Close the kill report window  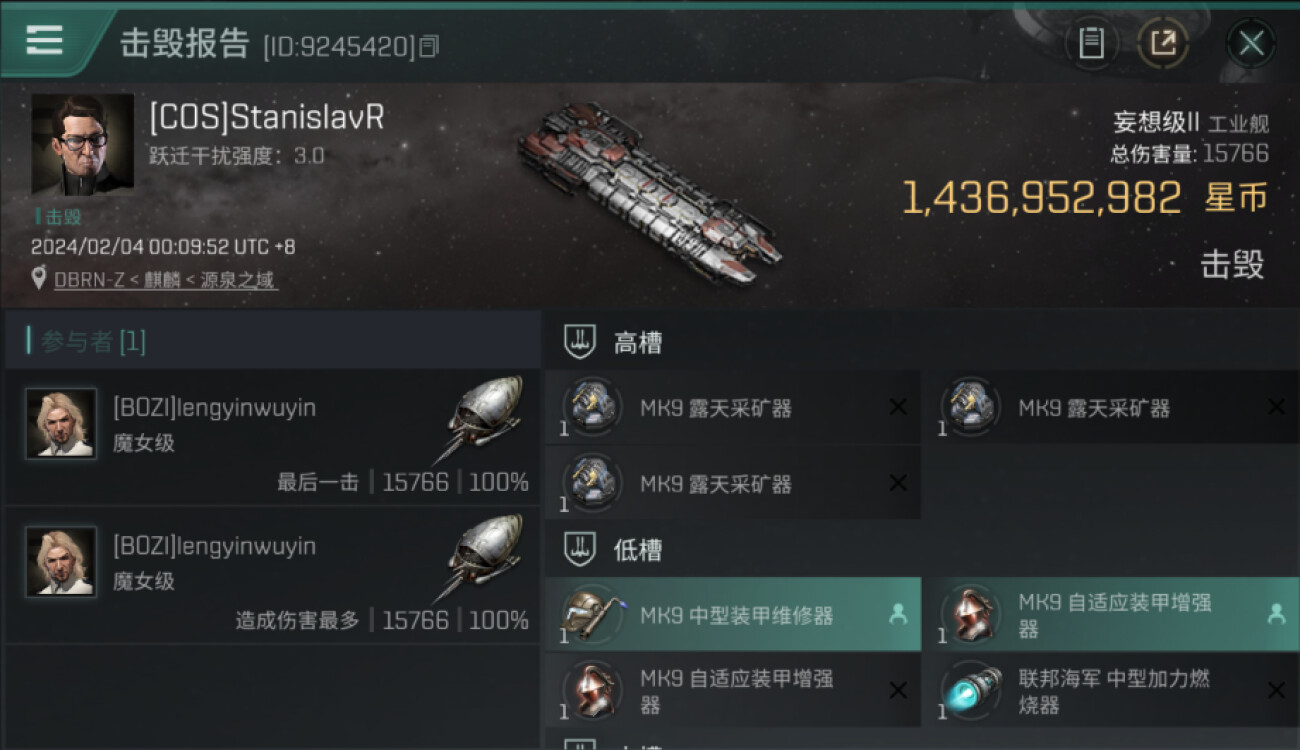[x=1251, y=43]
